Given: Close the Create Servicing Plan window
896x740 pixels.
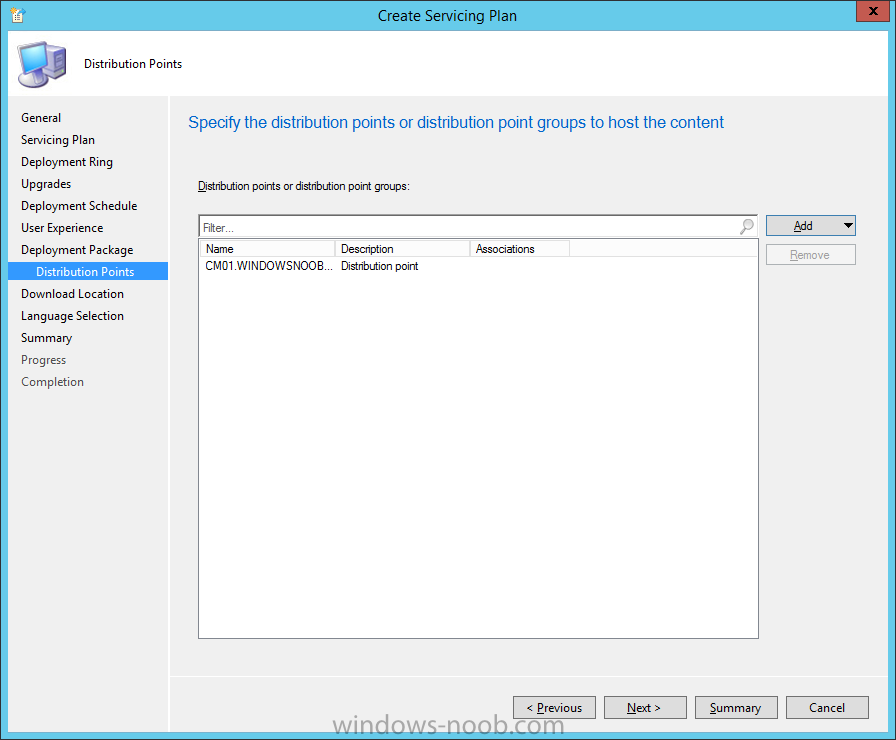Looking at the screenshot, I should pyautogui.click(x=873, y=11).
